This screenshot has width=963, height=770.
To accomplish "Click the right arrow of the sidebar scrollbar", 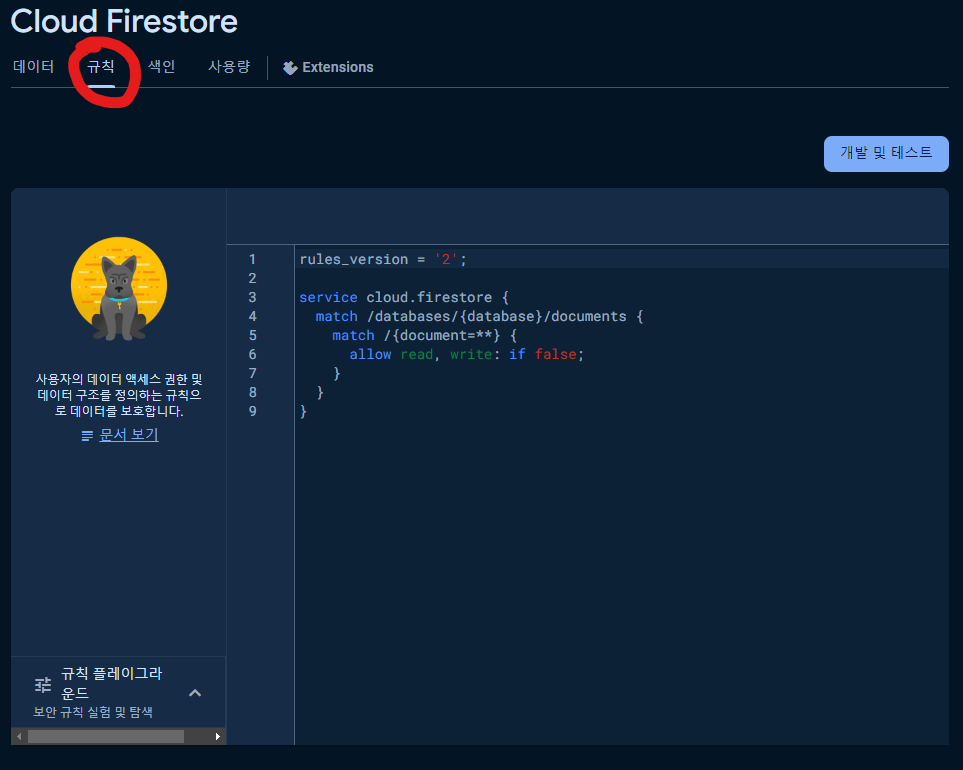I will point(218,736).
